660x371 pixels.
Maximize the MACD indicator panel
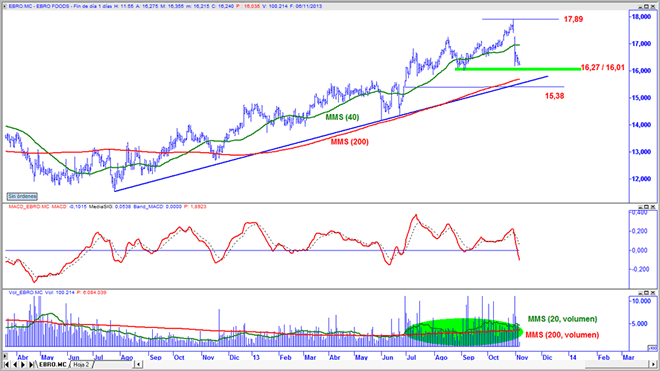[647, 207]
